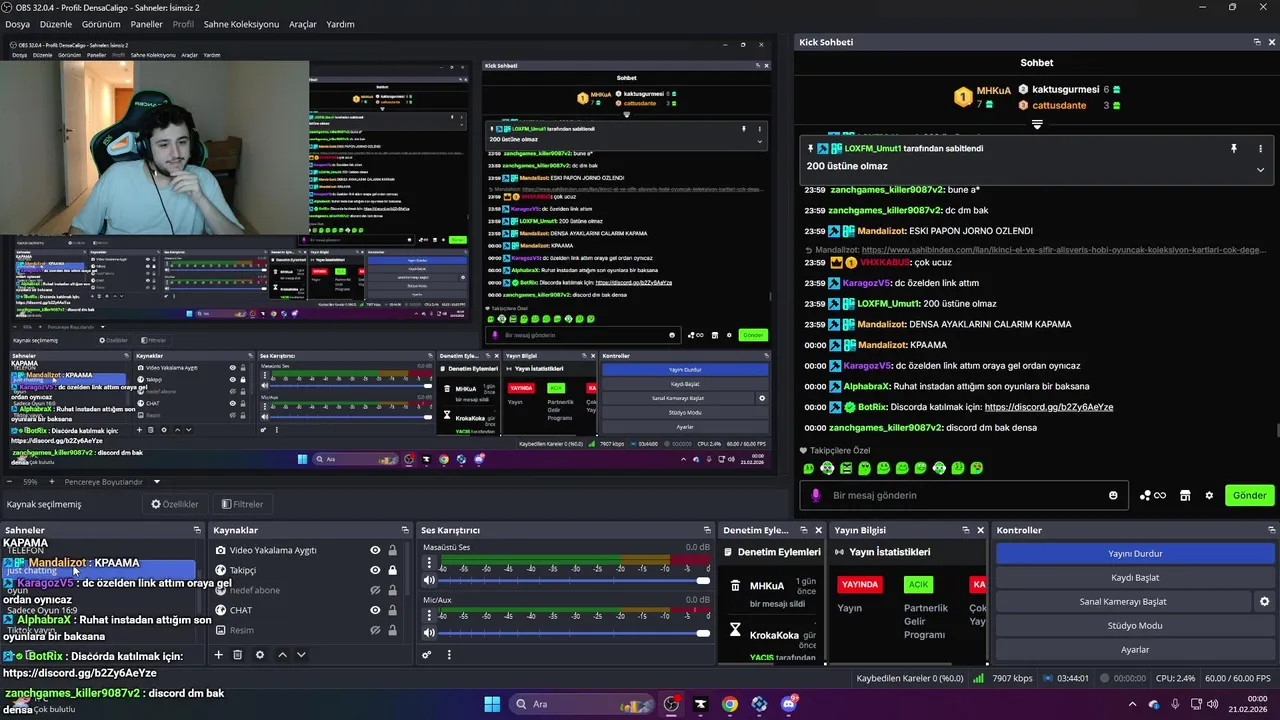
Task: Open Görünüm menu
Action: [x=101, y=24]
